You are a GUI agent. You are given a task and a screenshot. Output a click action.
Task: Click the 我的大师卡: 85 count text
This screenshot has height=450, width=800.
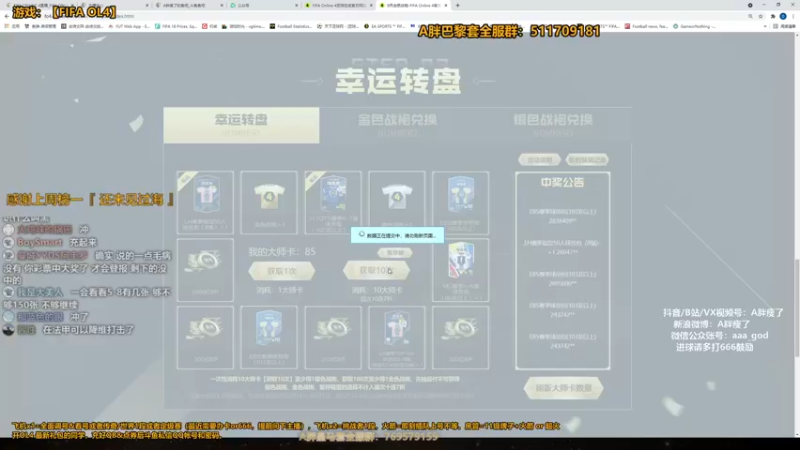(282, 252)
